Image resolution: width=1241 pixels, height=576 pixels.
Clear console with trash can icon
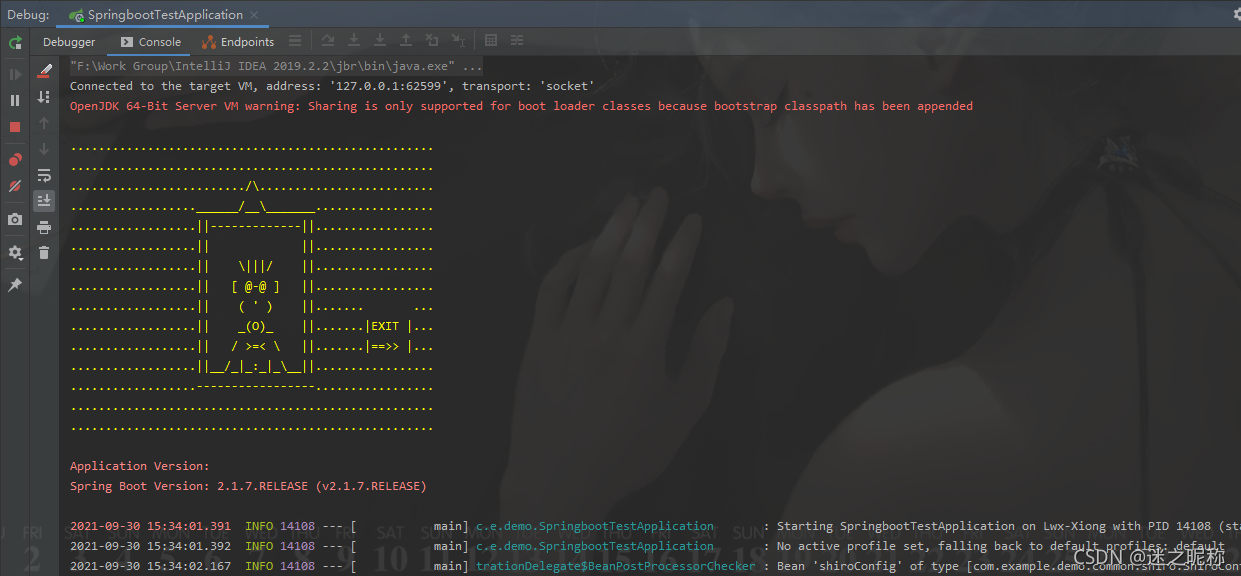tap(44, 253)
